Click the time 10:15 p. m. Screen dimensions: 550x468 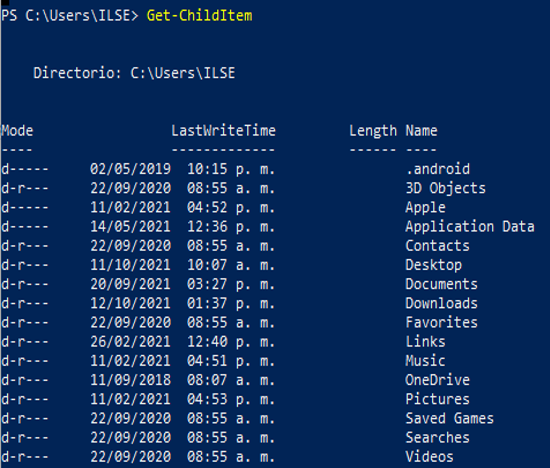click(231, 169)
